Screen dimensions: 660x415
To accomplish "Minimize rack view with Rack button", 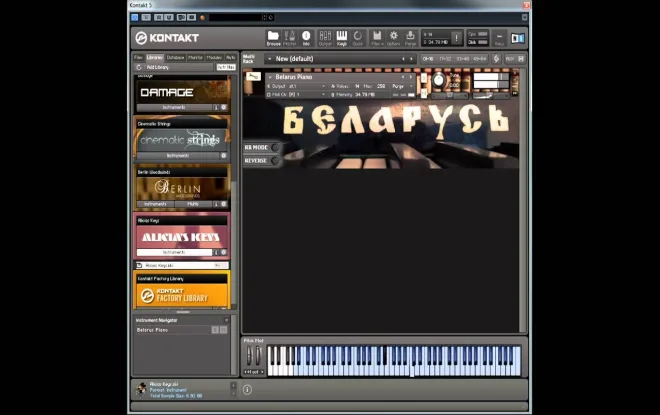I will coord(499,38).
